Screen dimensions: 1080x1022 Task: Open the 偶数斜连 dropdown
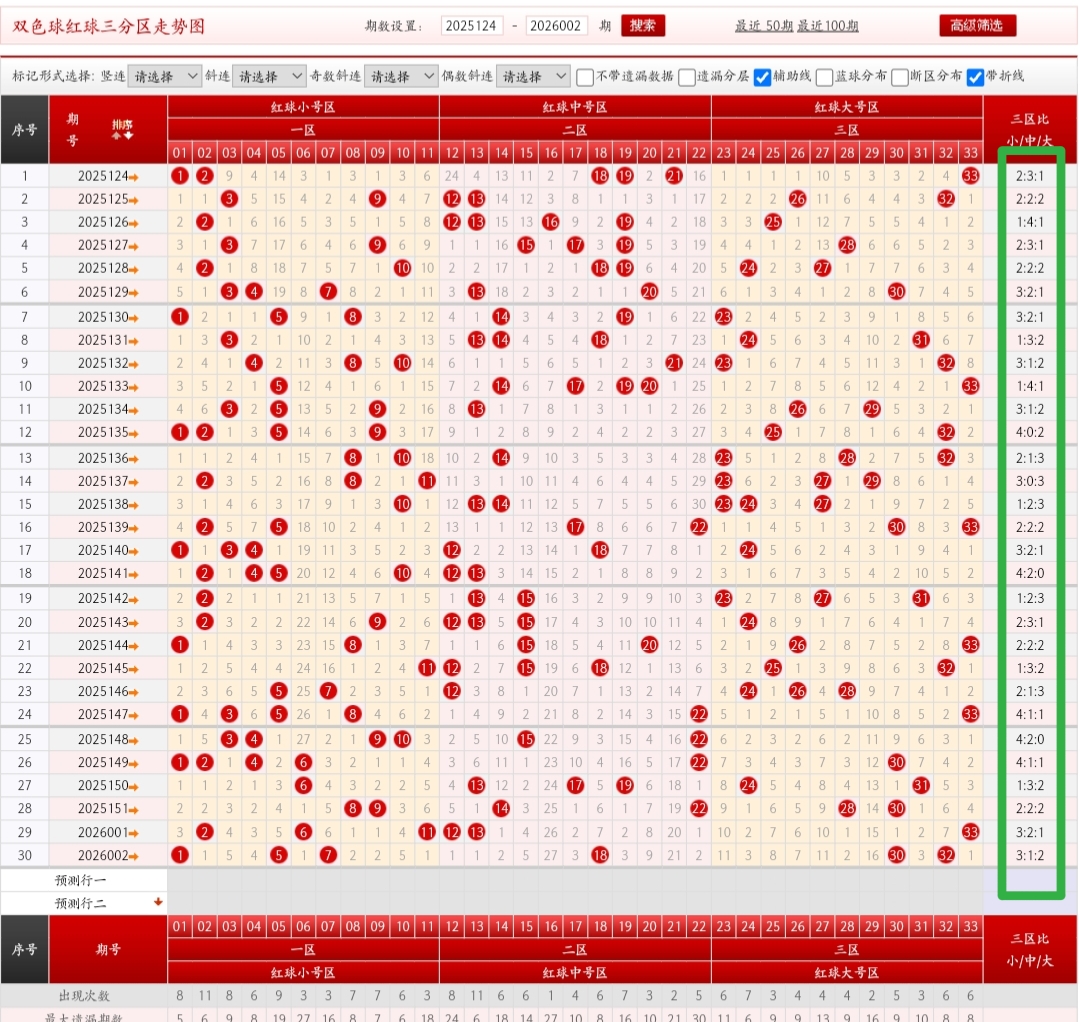[532, 76]
